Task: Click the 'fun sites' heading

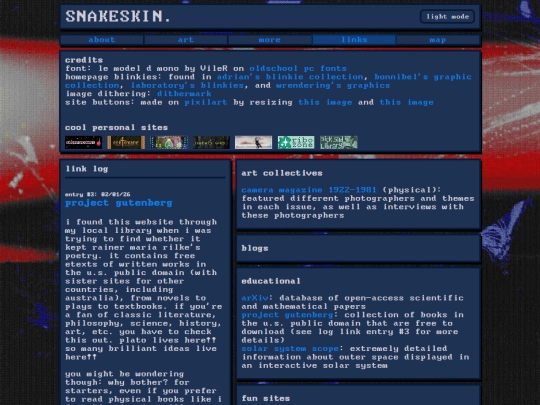Action: 266,398
